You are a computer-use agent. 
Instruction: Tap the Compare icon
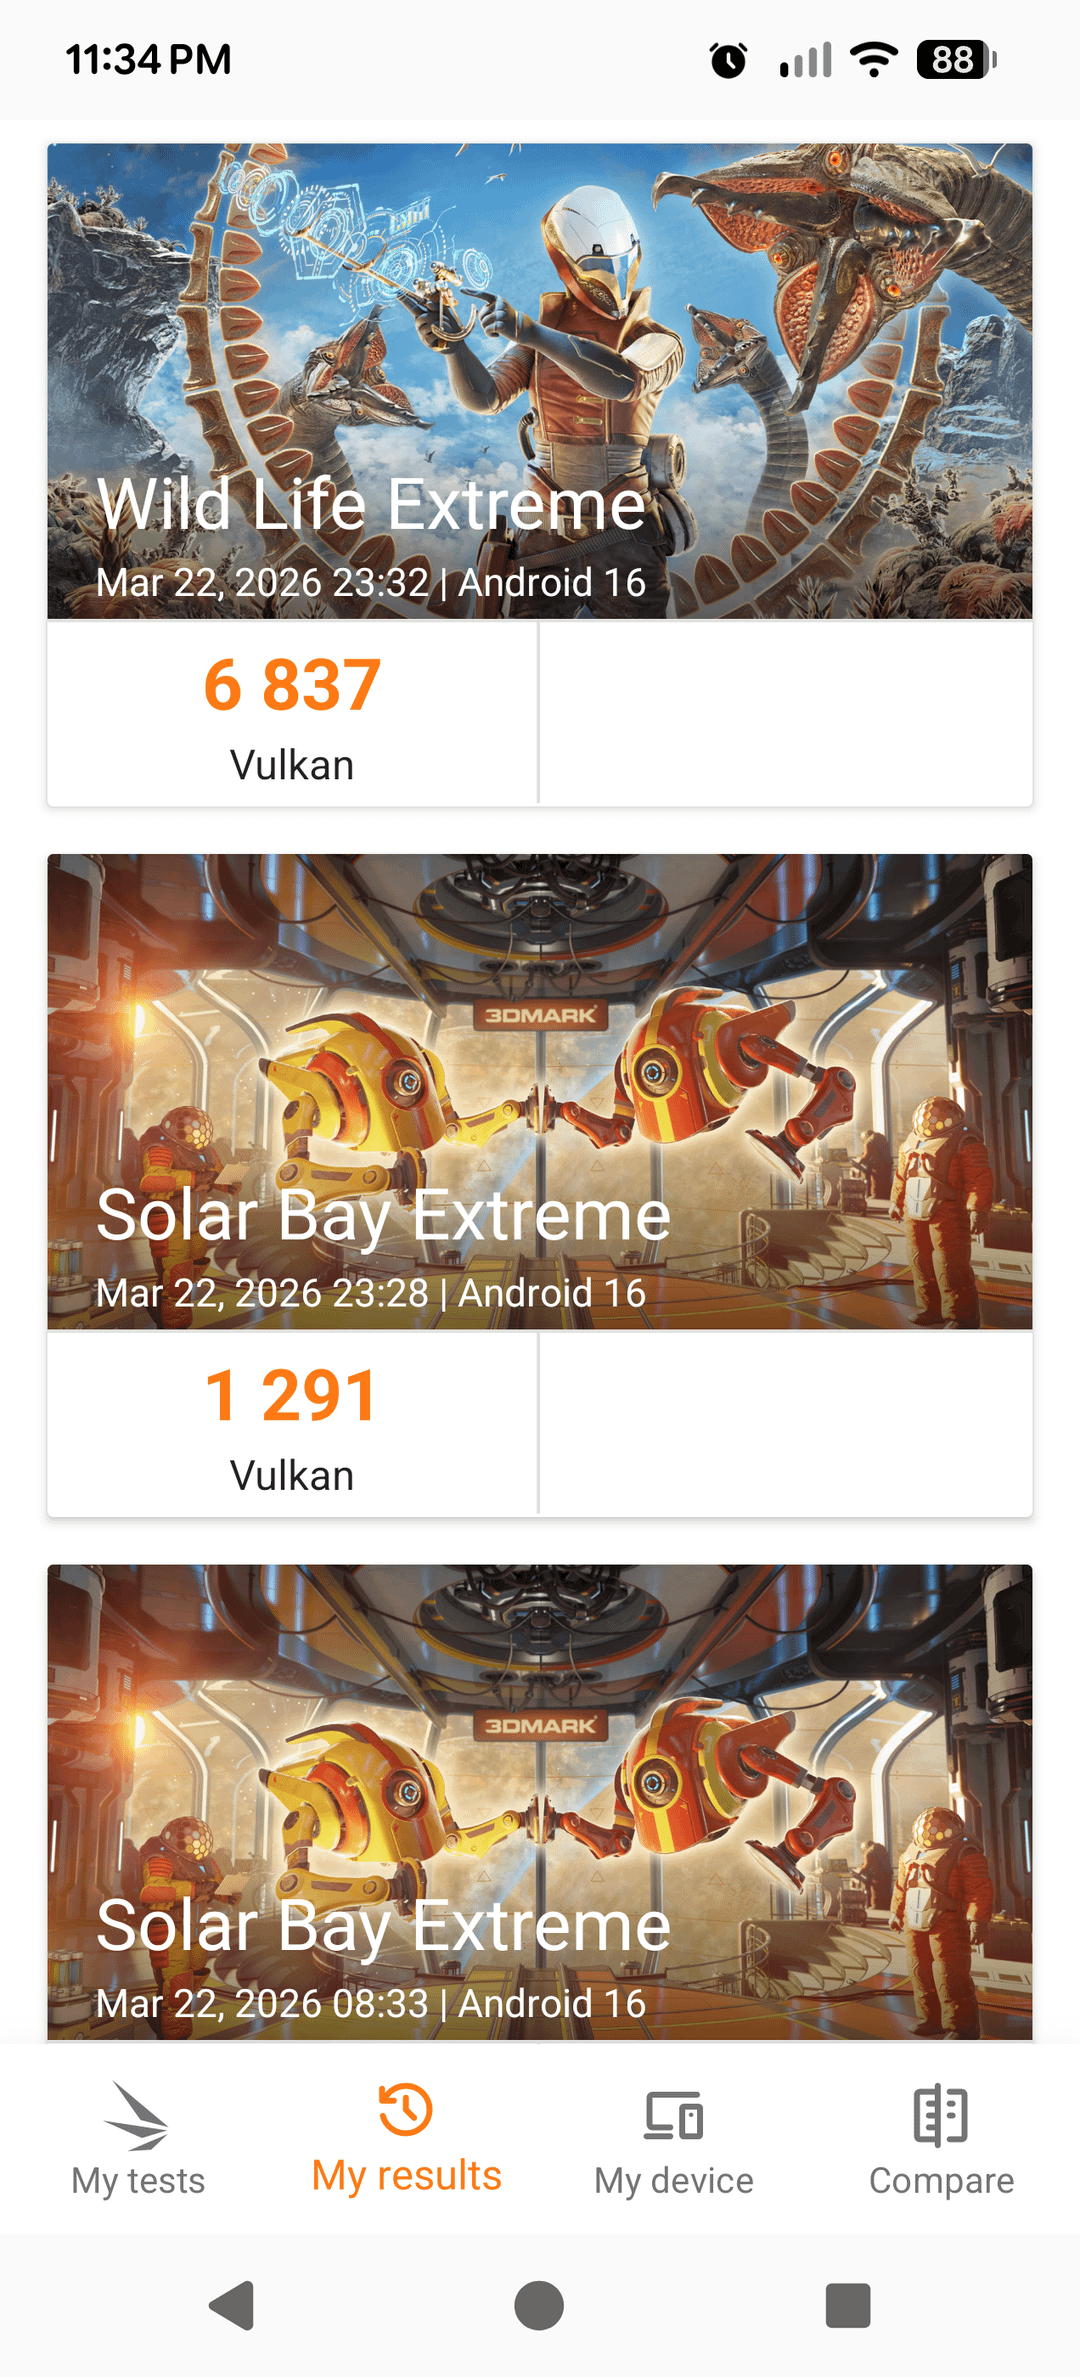click(940, 2115)
